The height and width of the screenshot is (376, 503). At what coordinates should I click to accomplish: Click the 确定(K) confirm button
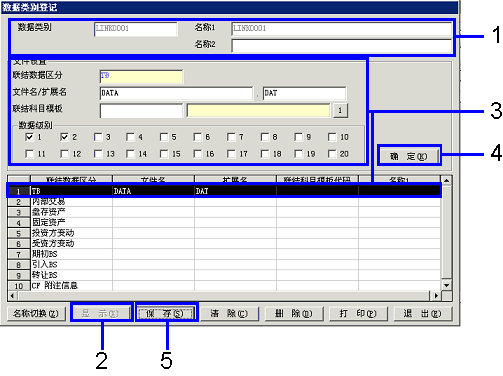point(409,156)
